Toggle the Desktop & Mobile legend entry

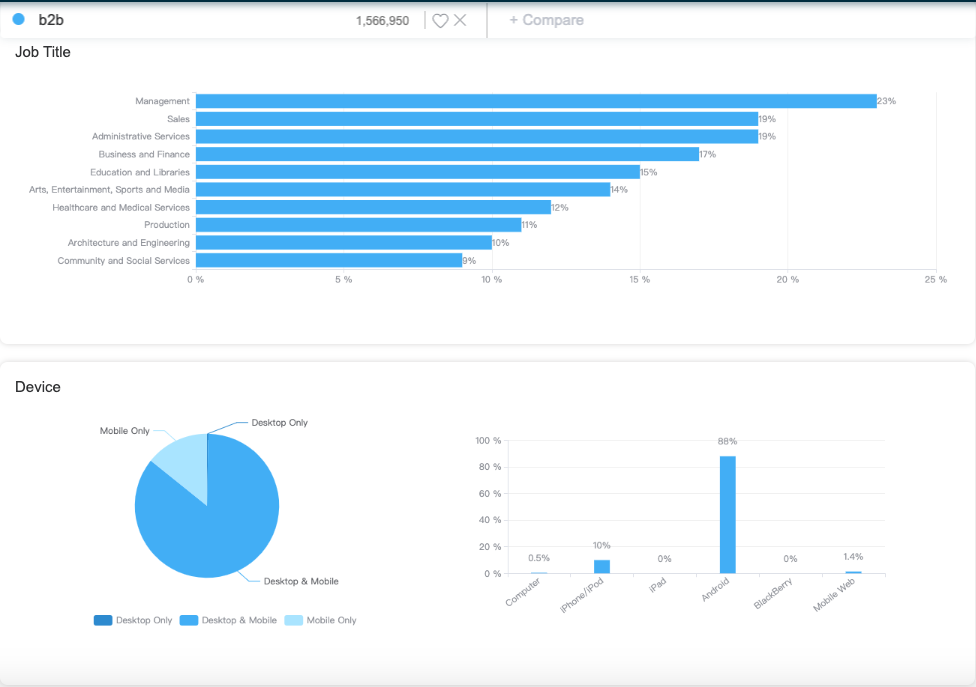(x=228, y=620)
